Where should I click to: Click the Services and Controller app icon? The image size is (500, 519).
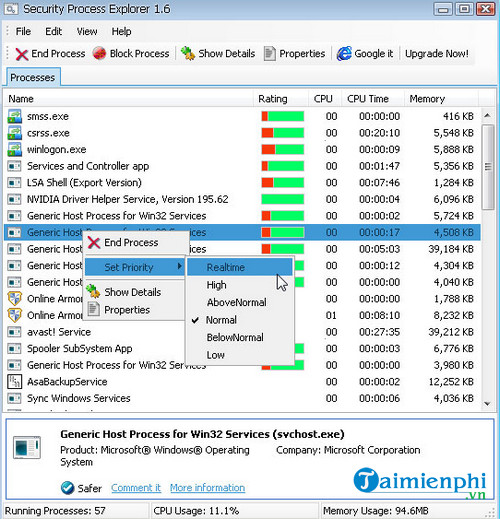click(x=14, y=166)
